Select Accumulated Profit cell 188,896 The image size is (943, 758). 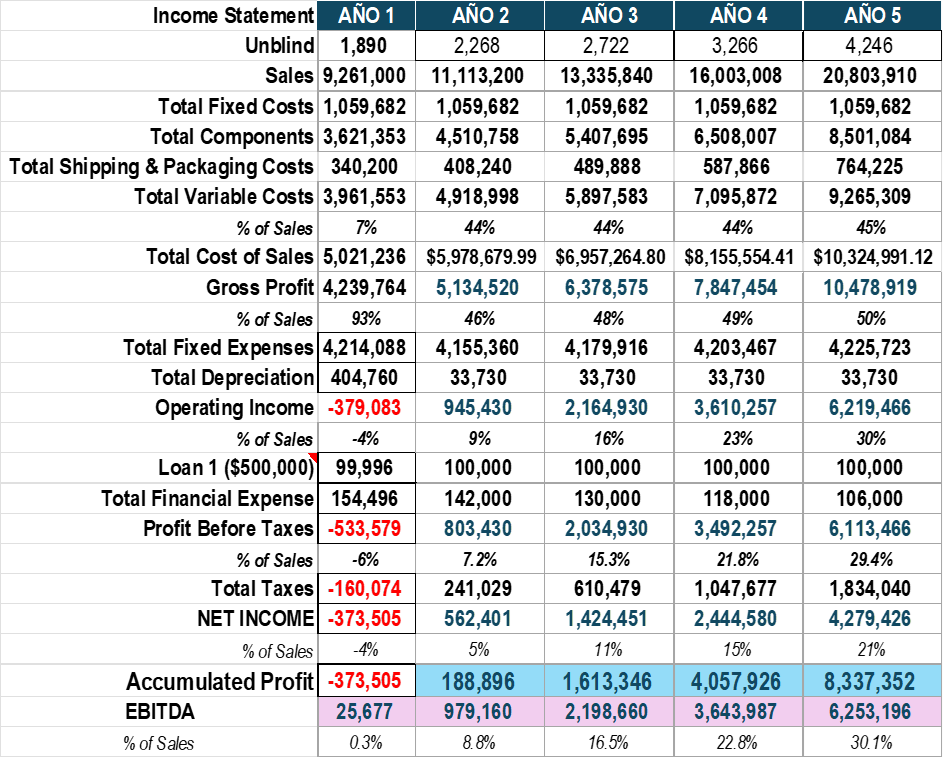tap(480, 681)
